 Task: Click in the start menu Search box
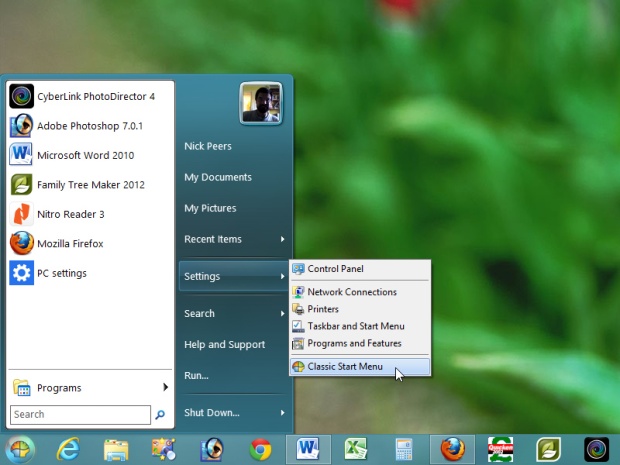(x=81, y=414)
